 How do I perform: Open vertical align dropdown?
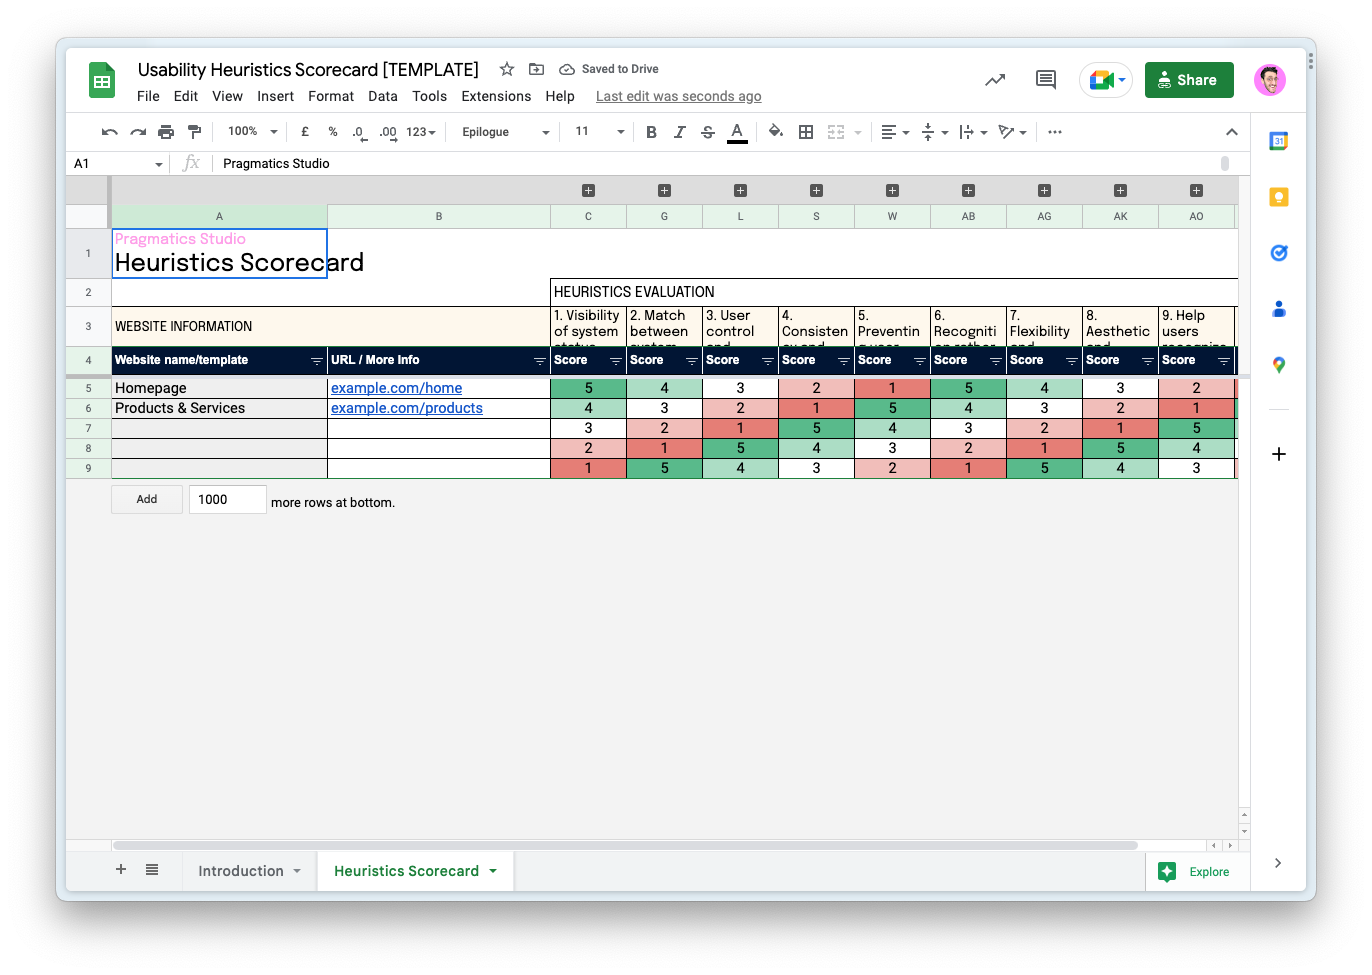tap(933, 132)
